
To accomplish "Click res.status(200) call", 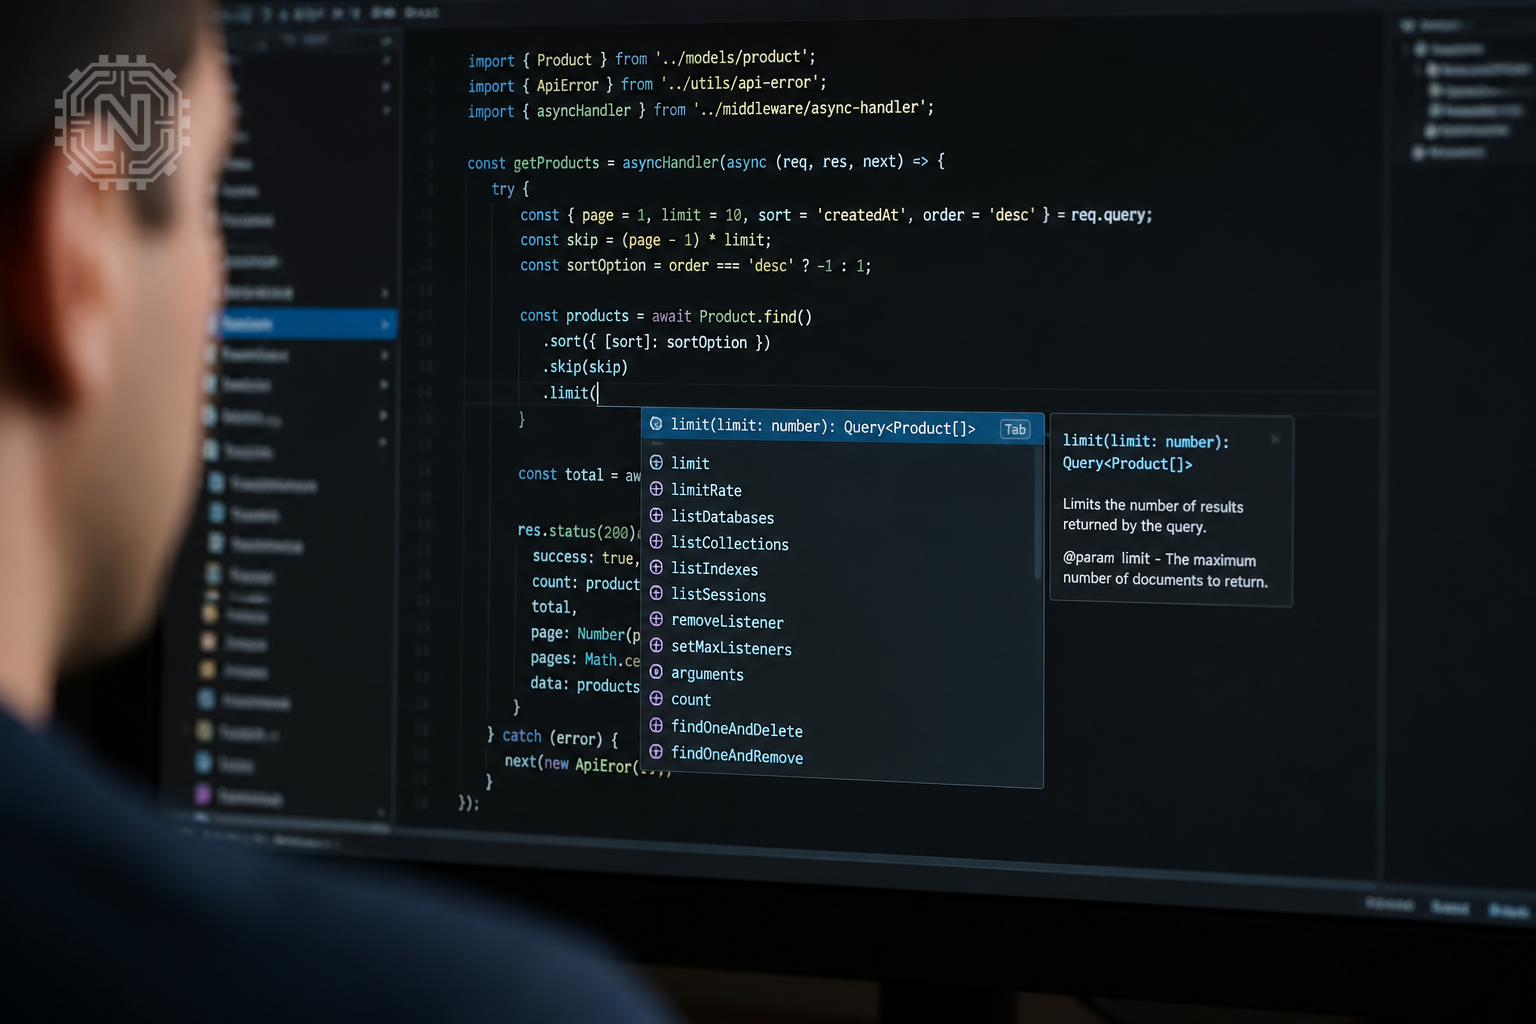I will pyautogui.click(x=576, y=531).
